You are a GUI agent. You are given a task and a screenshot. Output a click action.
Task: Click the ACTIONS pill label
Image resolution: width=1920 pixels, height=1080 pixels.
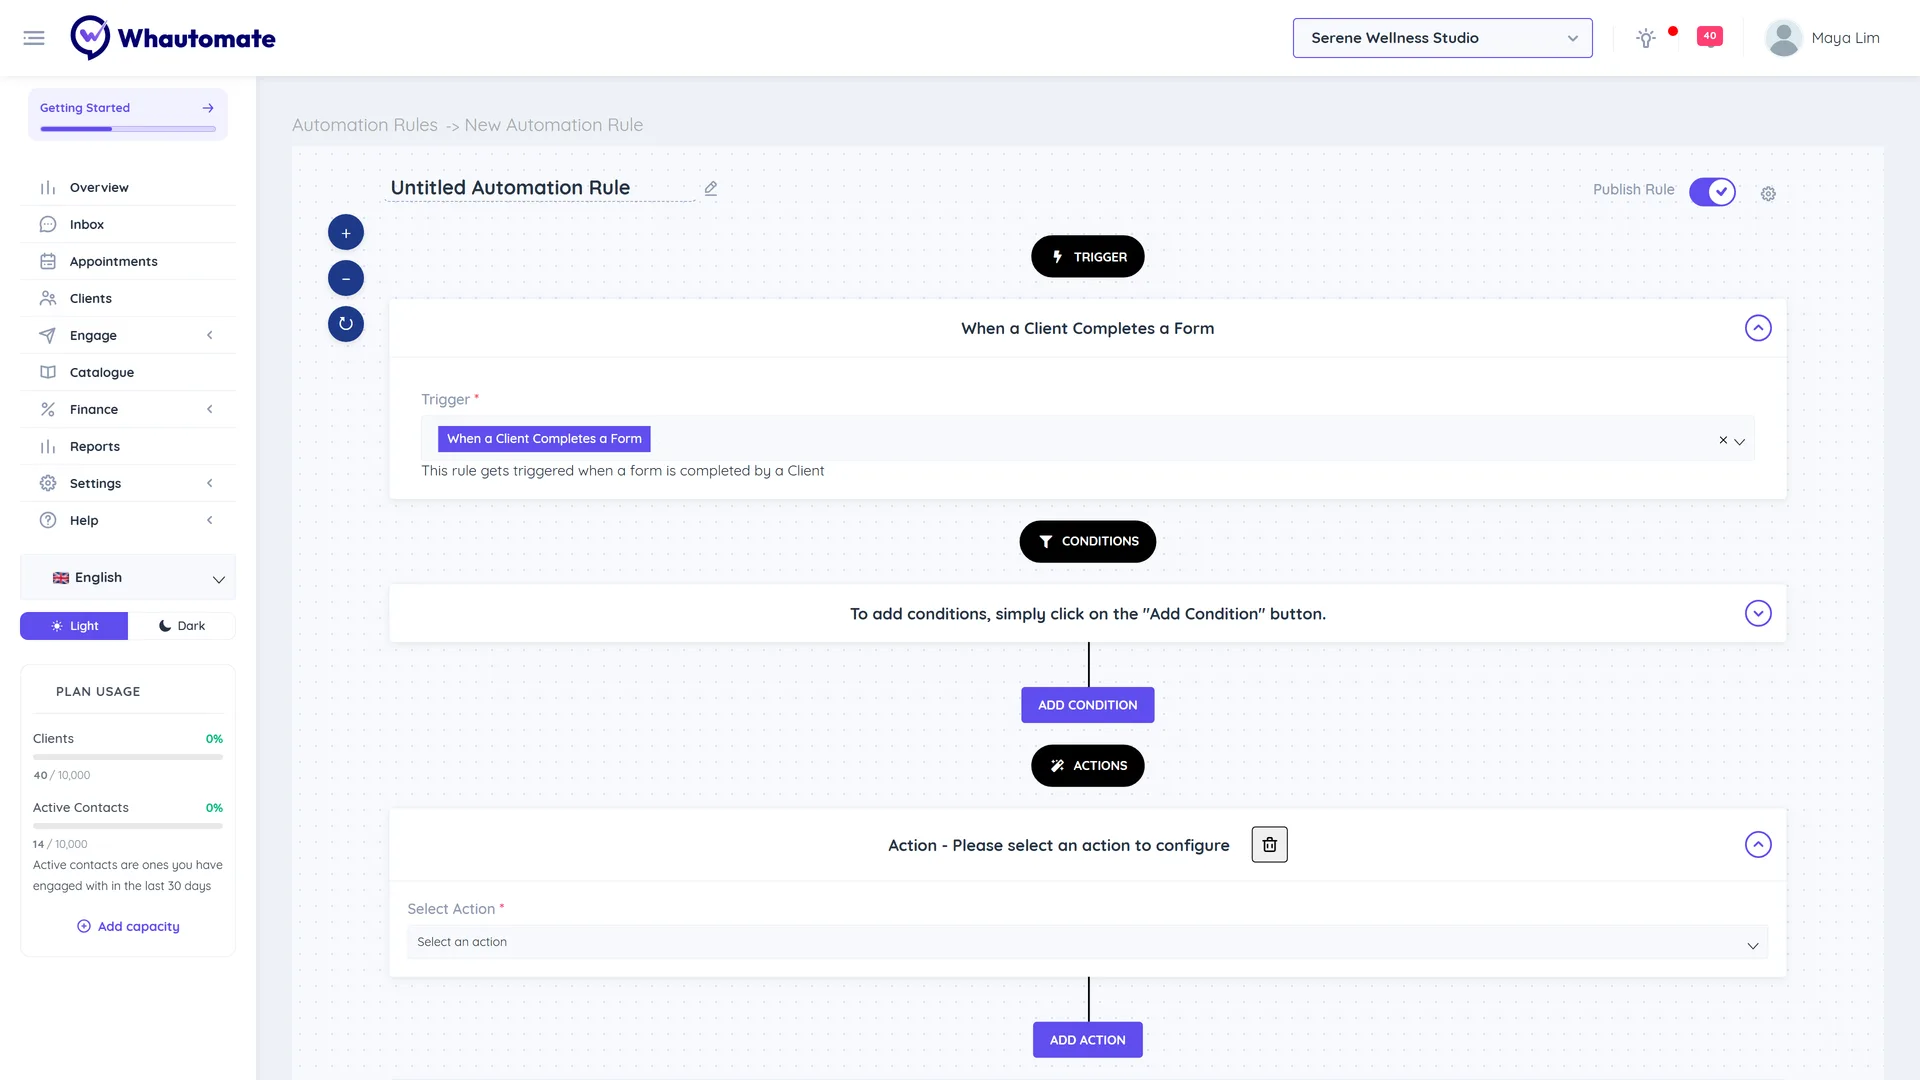pyautogui.click(x=1088, y=766)
